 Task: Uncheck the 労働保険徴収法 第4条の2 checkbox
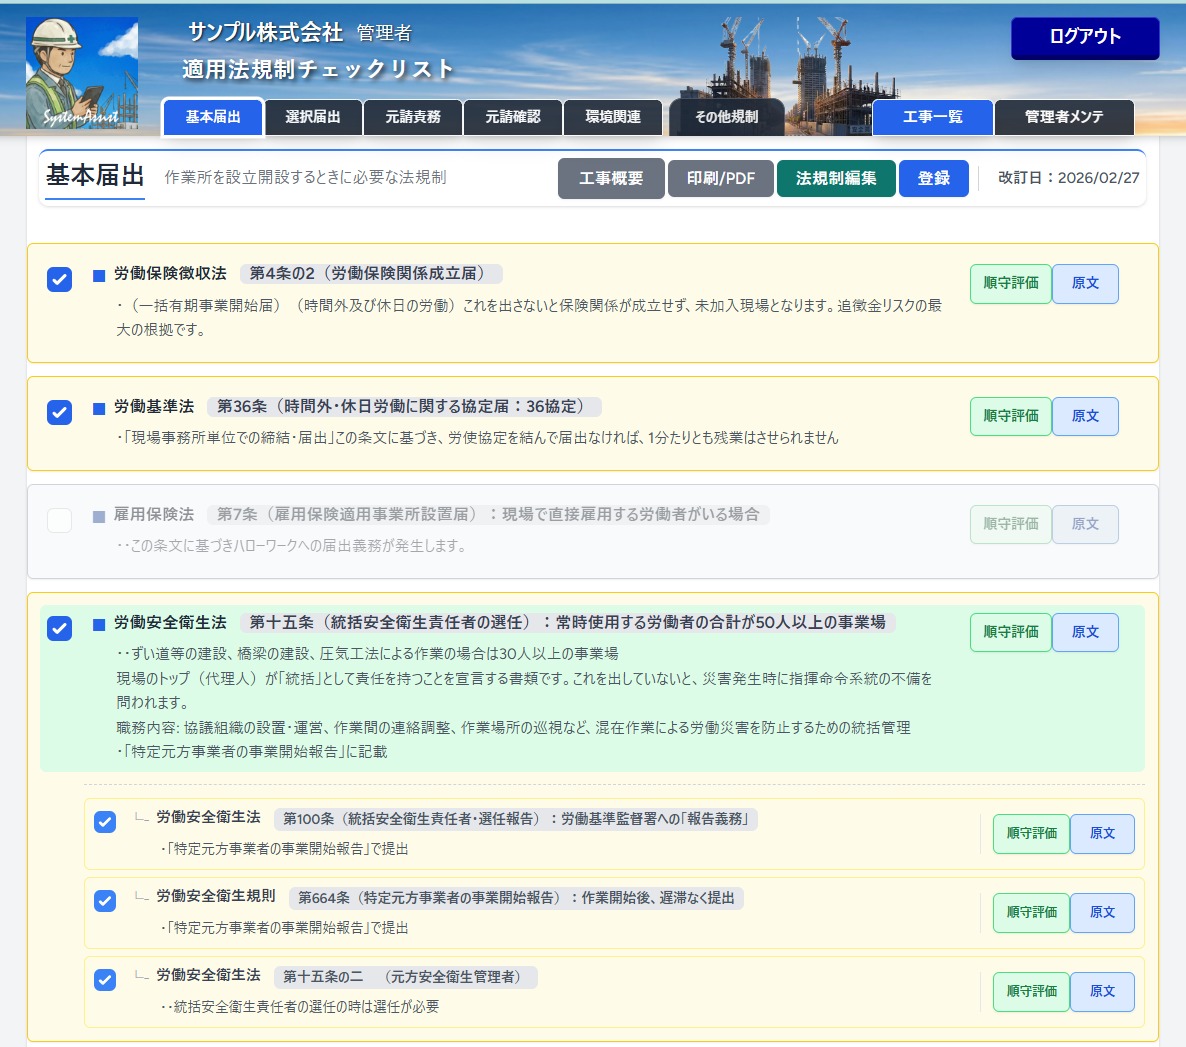[x=60, y=279]
